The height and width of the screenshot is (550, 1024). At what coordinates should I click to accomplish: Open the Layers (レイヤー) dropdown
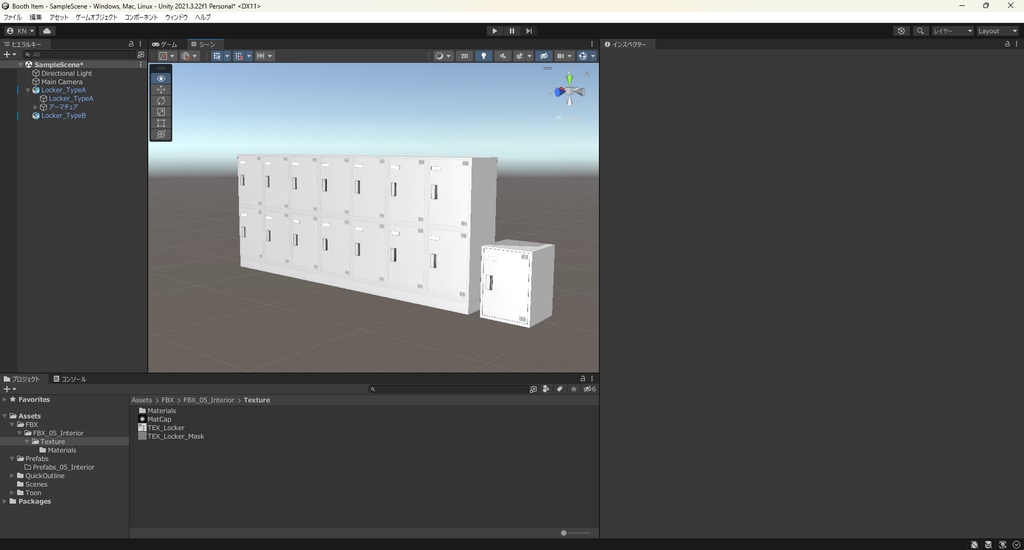[x=952, y=31]
